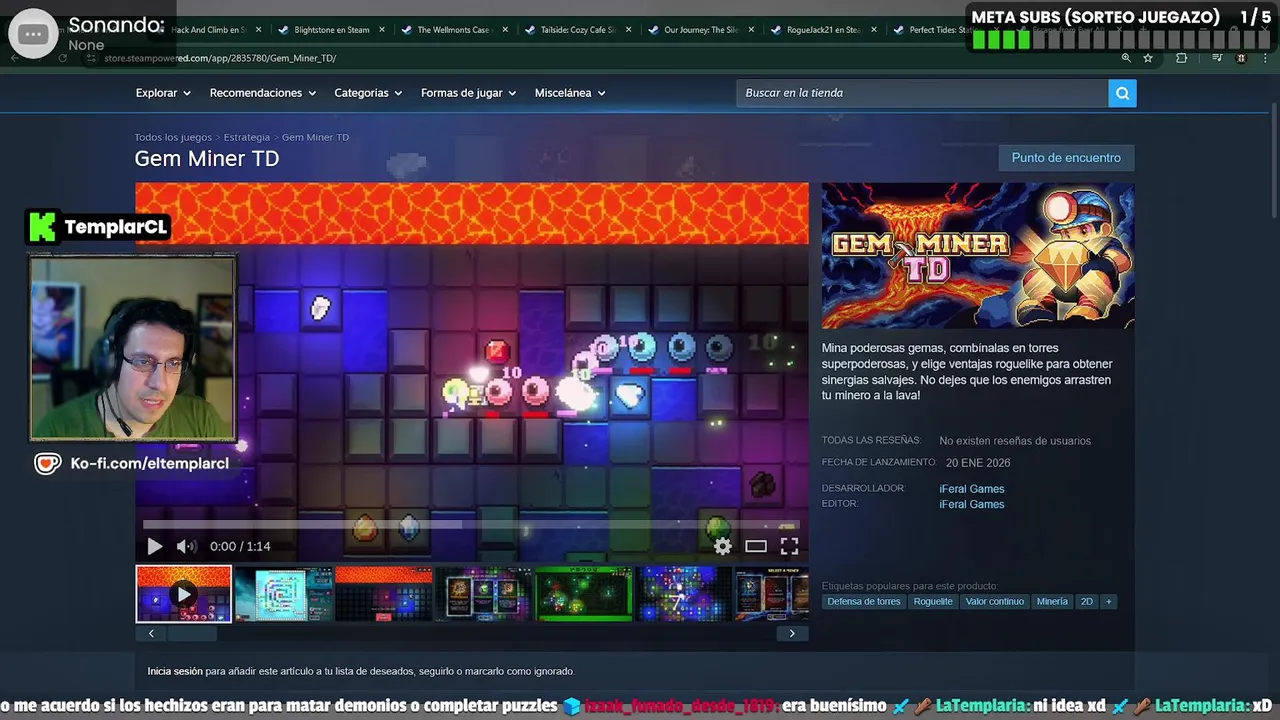
Task: Switch to 'Our Journey: The Sile' tab
Action: (700, 30)
